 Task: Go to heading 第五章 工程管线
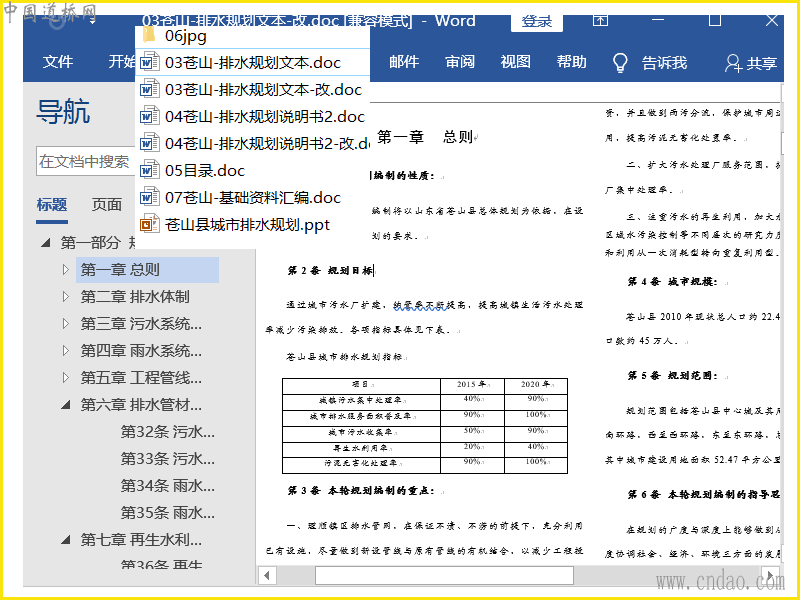(141, 378)
